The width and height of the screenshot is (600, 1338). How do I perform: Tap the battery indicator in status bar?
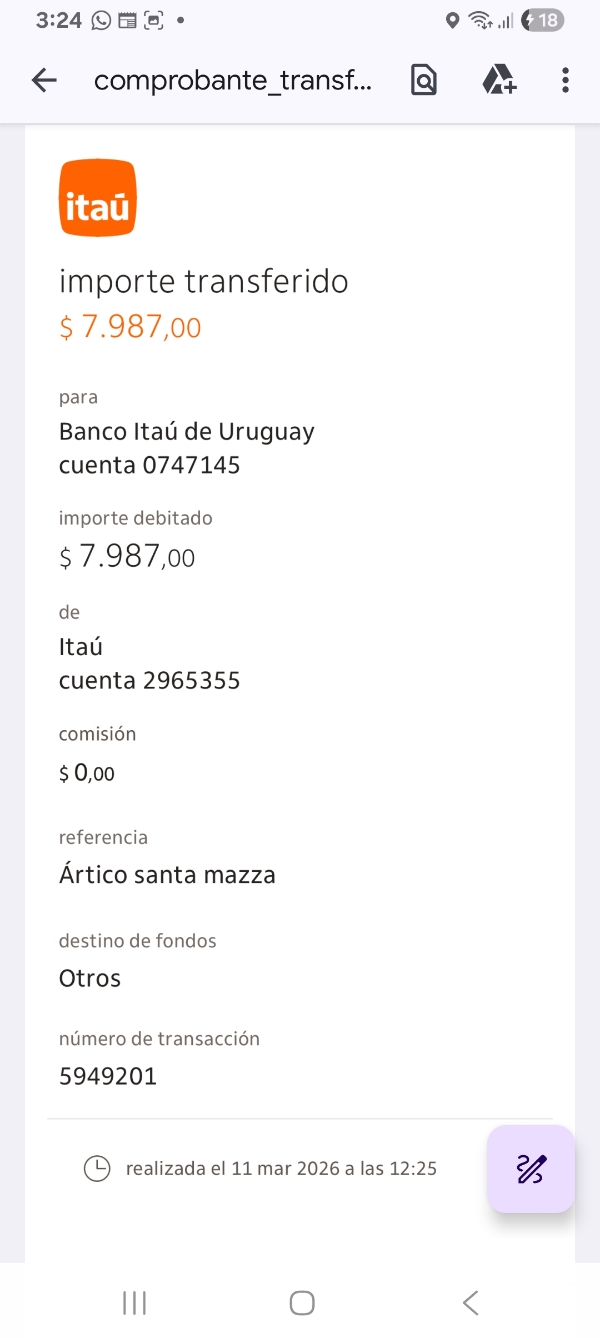coord(543,20)
